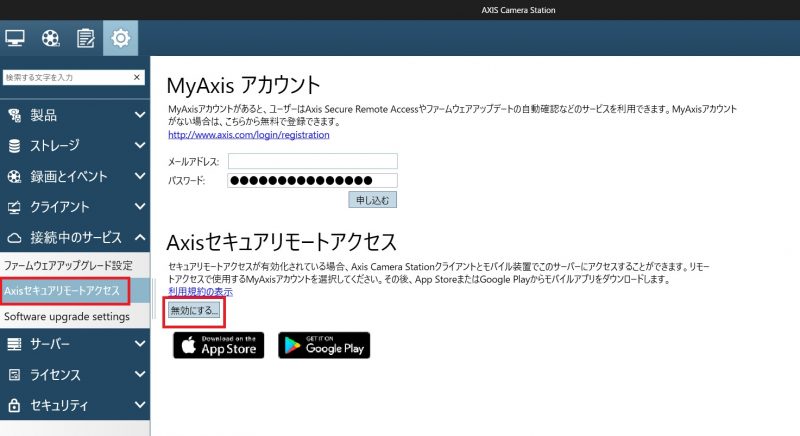This screenshot has width=800, height=436.
Task: Click the セキュリティ padlock icon
Action: pos(14,405)
